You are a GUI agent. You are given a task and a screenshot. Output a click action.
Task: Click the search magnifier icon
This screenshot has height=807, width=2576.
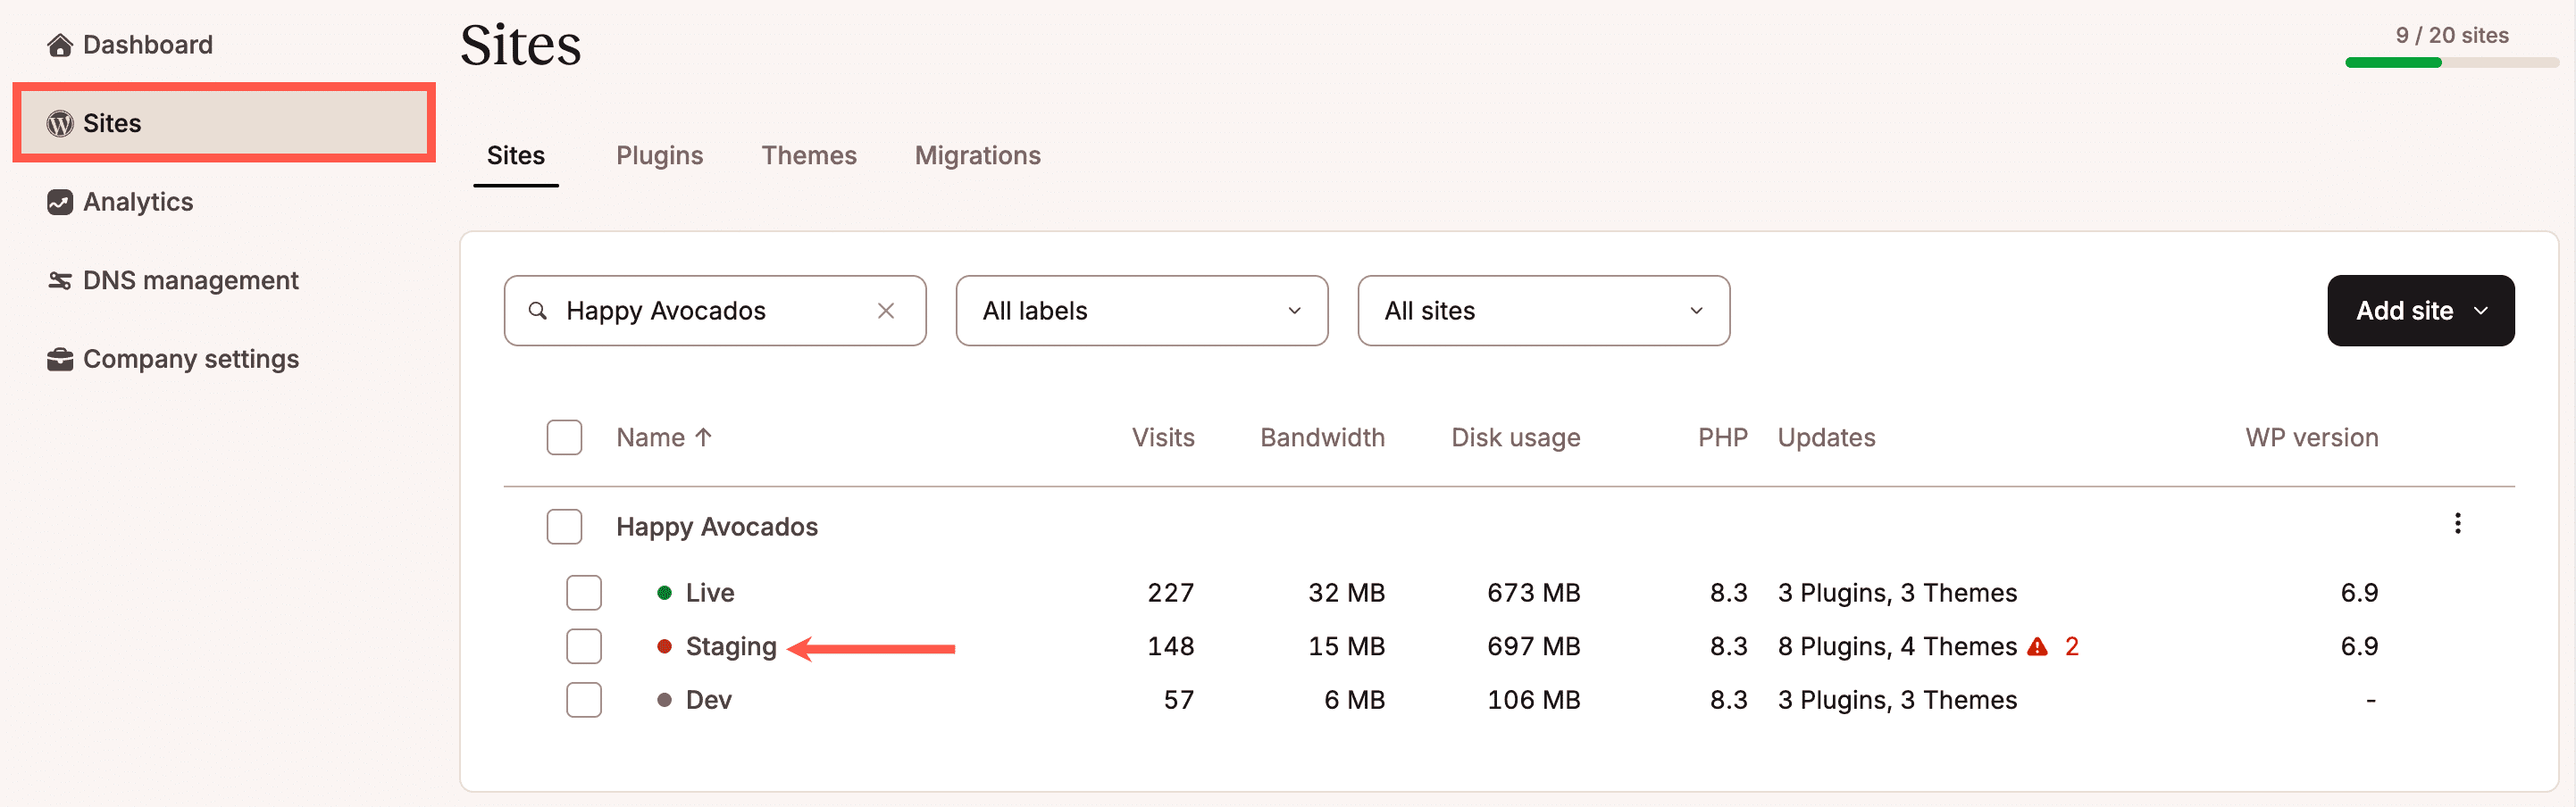pyautogui.click(x=537, y=310)
